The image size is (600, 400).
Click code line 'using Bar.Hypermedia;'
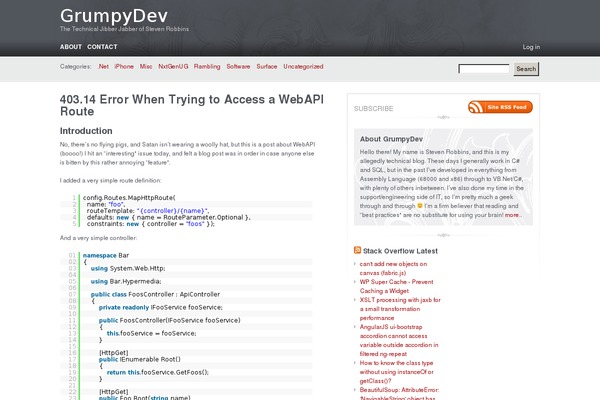click(126, 281)
